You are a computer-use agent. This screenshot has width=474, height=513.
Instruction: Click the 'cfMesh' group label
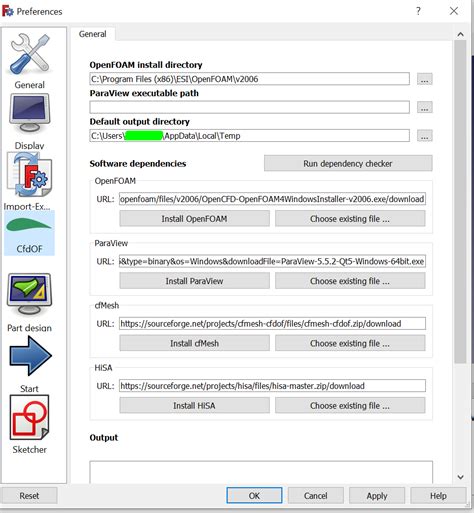click(107, 305)
